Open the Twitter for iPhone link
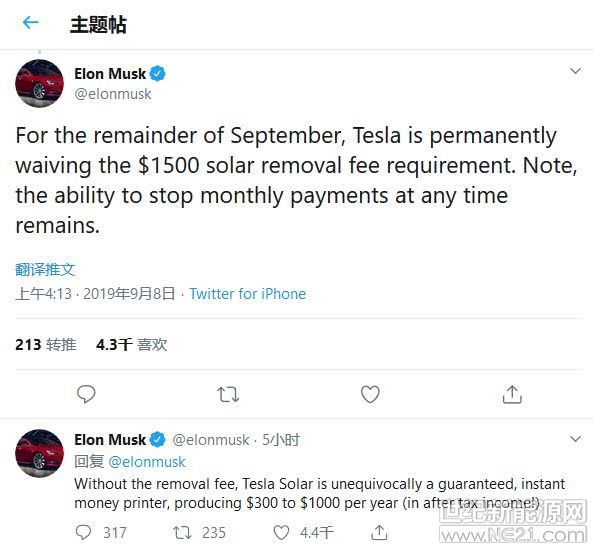This screenshot has height=550, width=594. click(247, 294)
